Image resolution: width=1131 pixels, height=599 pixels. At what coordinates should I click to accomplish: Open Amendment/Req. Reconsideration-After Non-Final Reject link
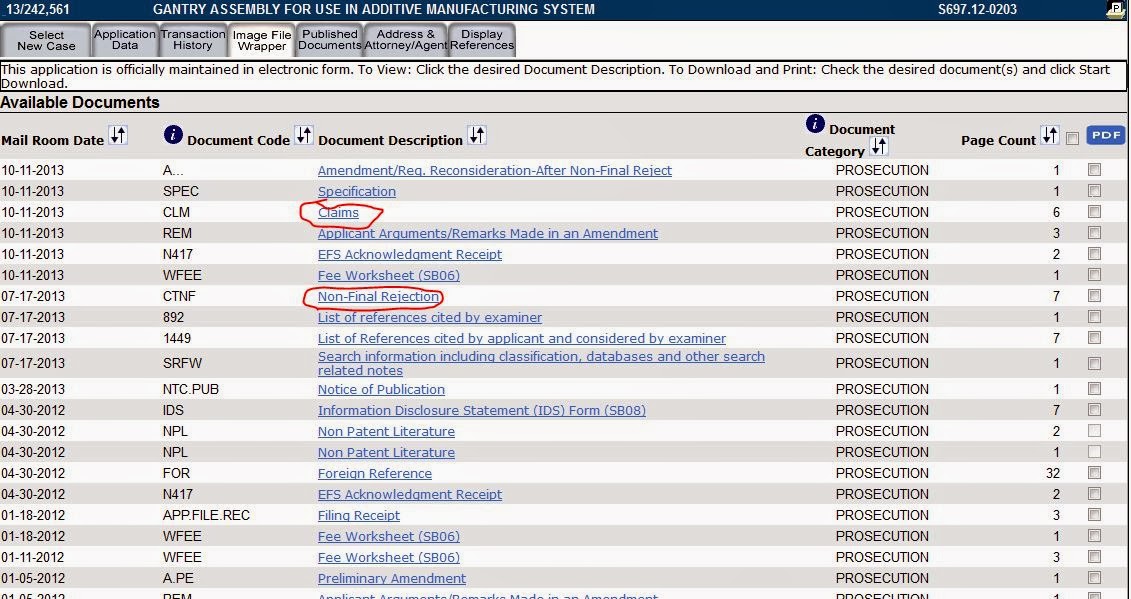click(495, 170)
